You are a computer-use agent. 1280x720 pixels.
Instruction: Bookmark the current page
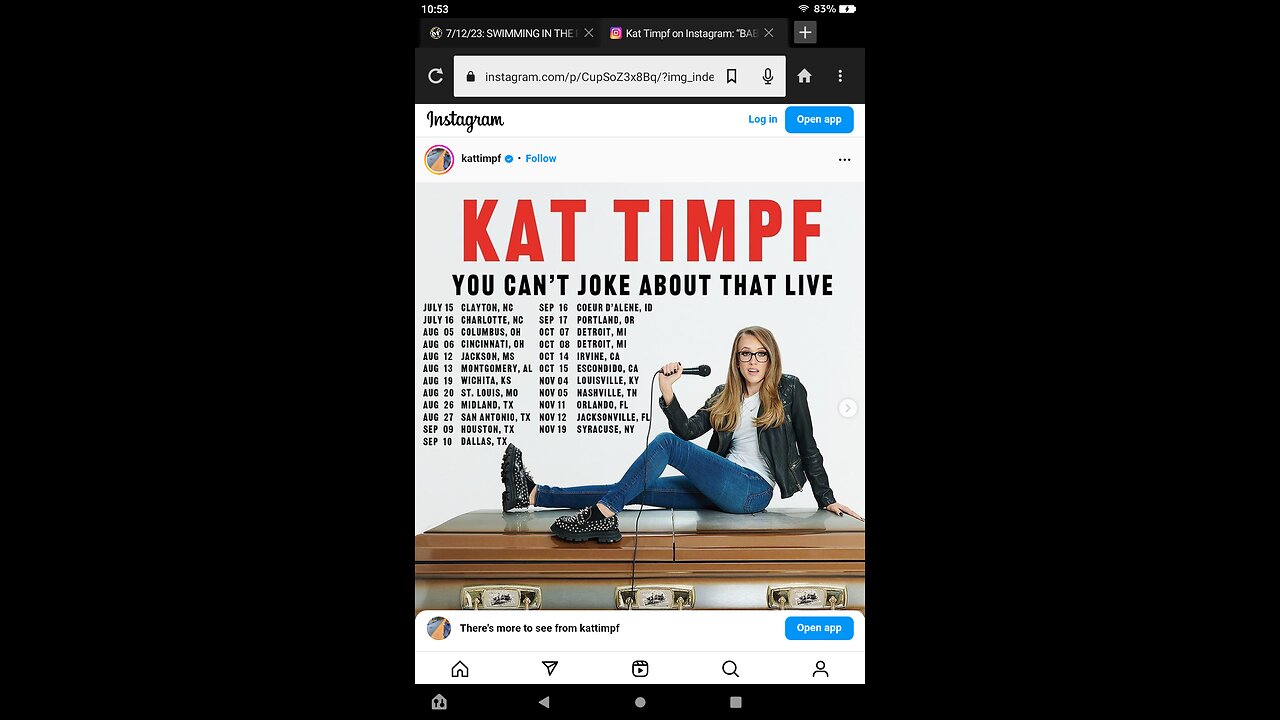[731, 76]
